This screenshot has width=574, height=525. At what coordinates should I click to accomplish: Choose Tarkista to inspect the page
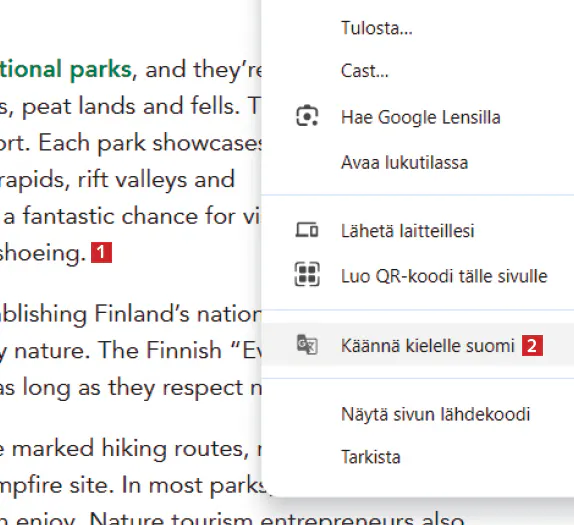[x=417, y=457]
